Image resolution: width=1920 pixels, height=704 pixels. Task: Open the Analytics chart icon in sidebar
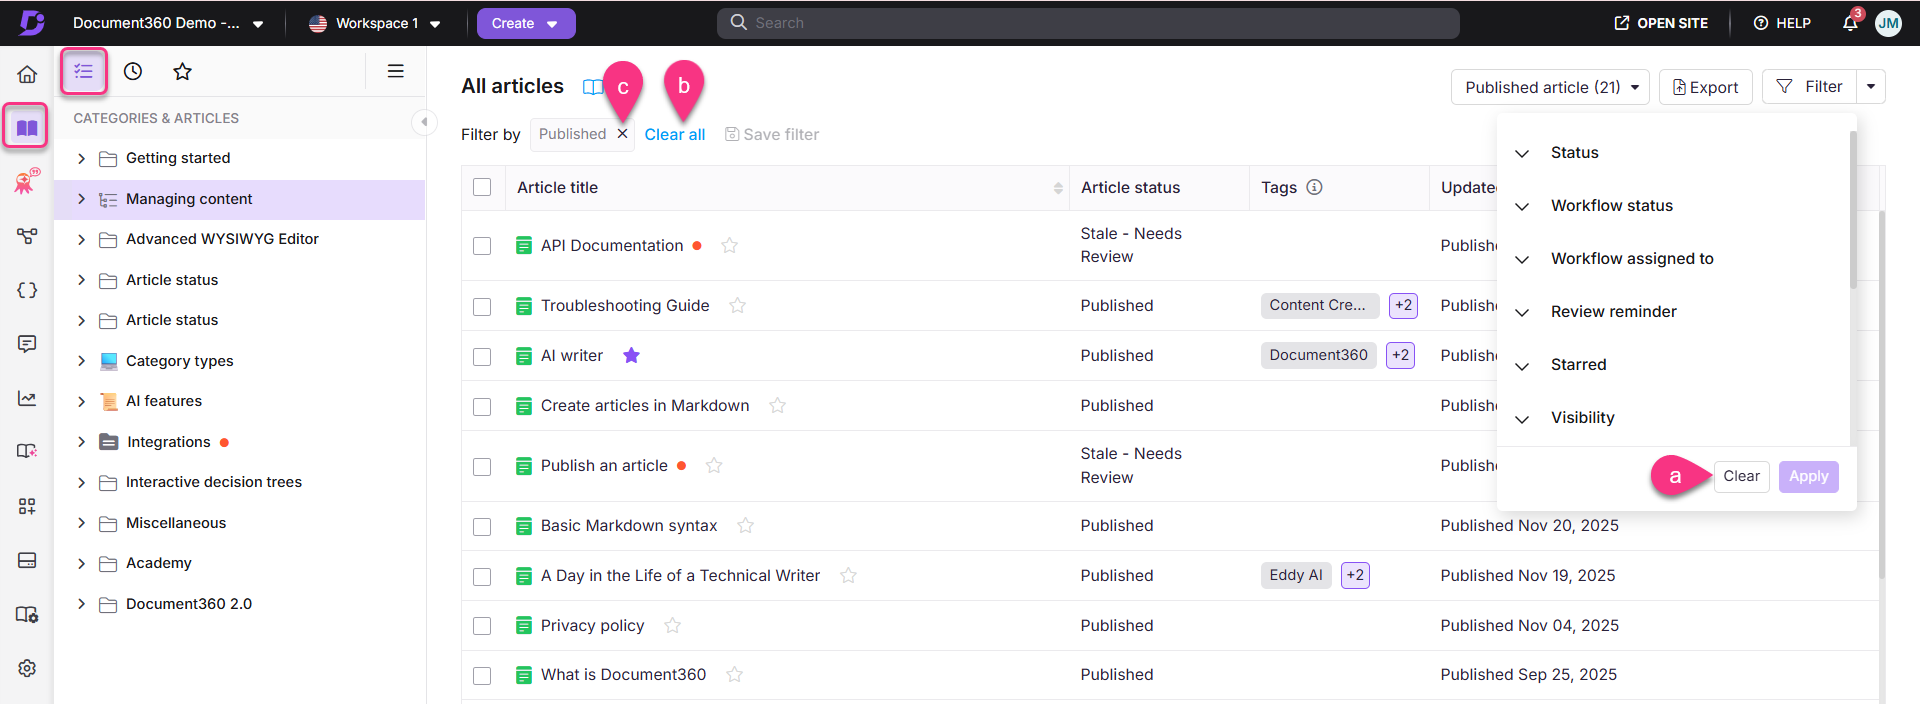click(x=27, y=398)
